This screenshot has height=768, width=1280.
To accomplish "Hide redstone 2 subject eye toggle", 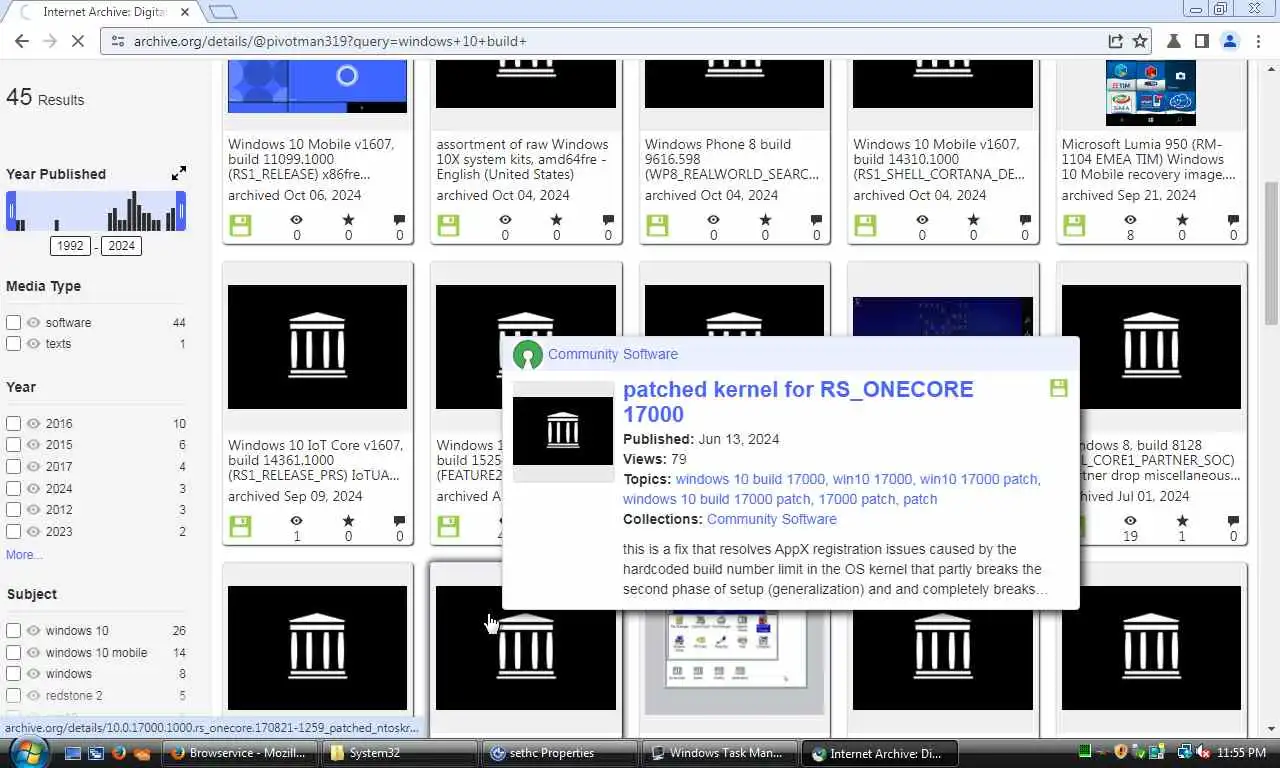I will point(33,695).
